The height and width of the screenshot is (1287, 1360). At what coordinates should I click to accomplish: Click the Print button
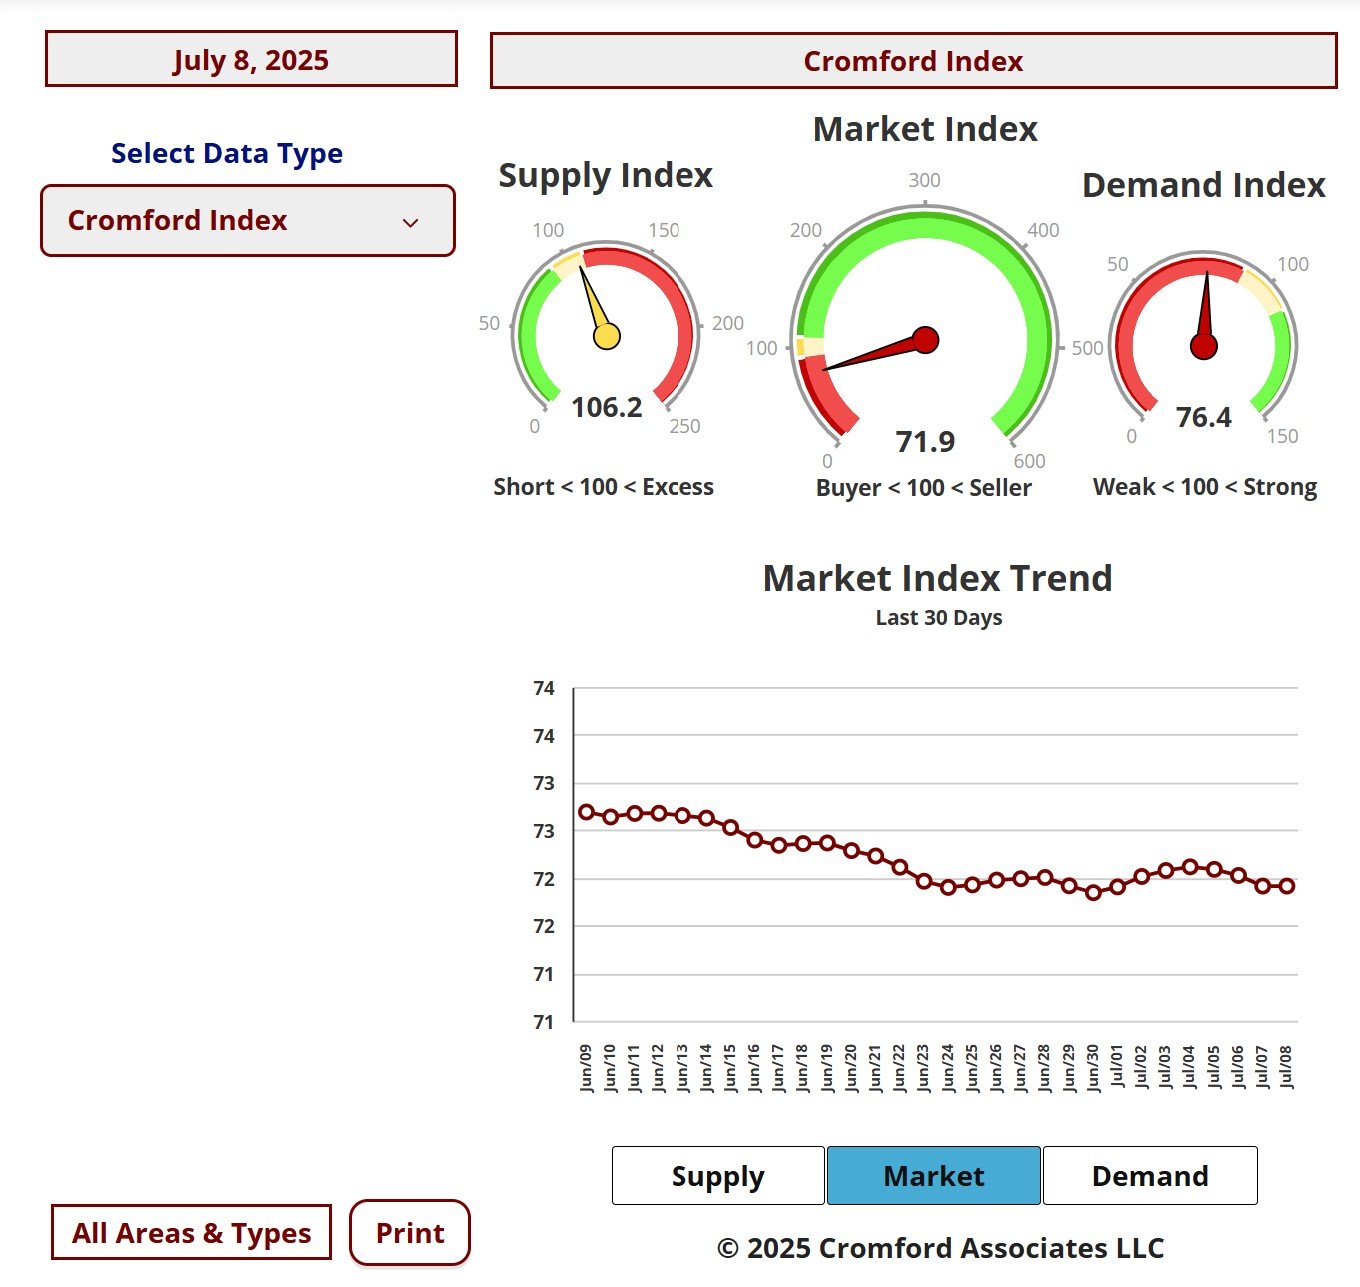coord(410,1233)
